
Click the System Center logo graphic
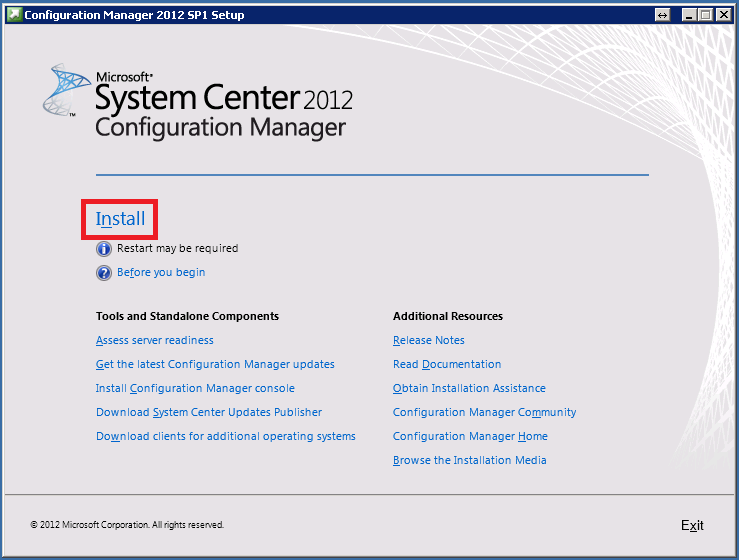pos(66,90)
